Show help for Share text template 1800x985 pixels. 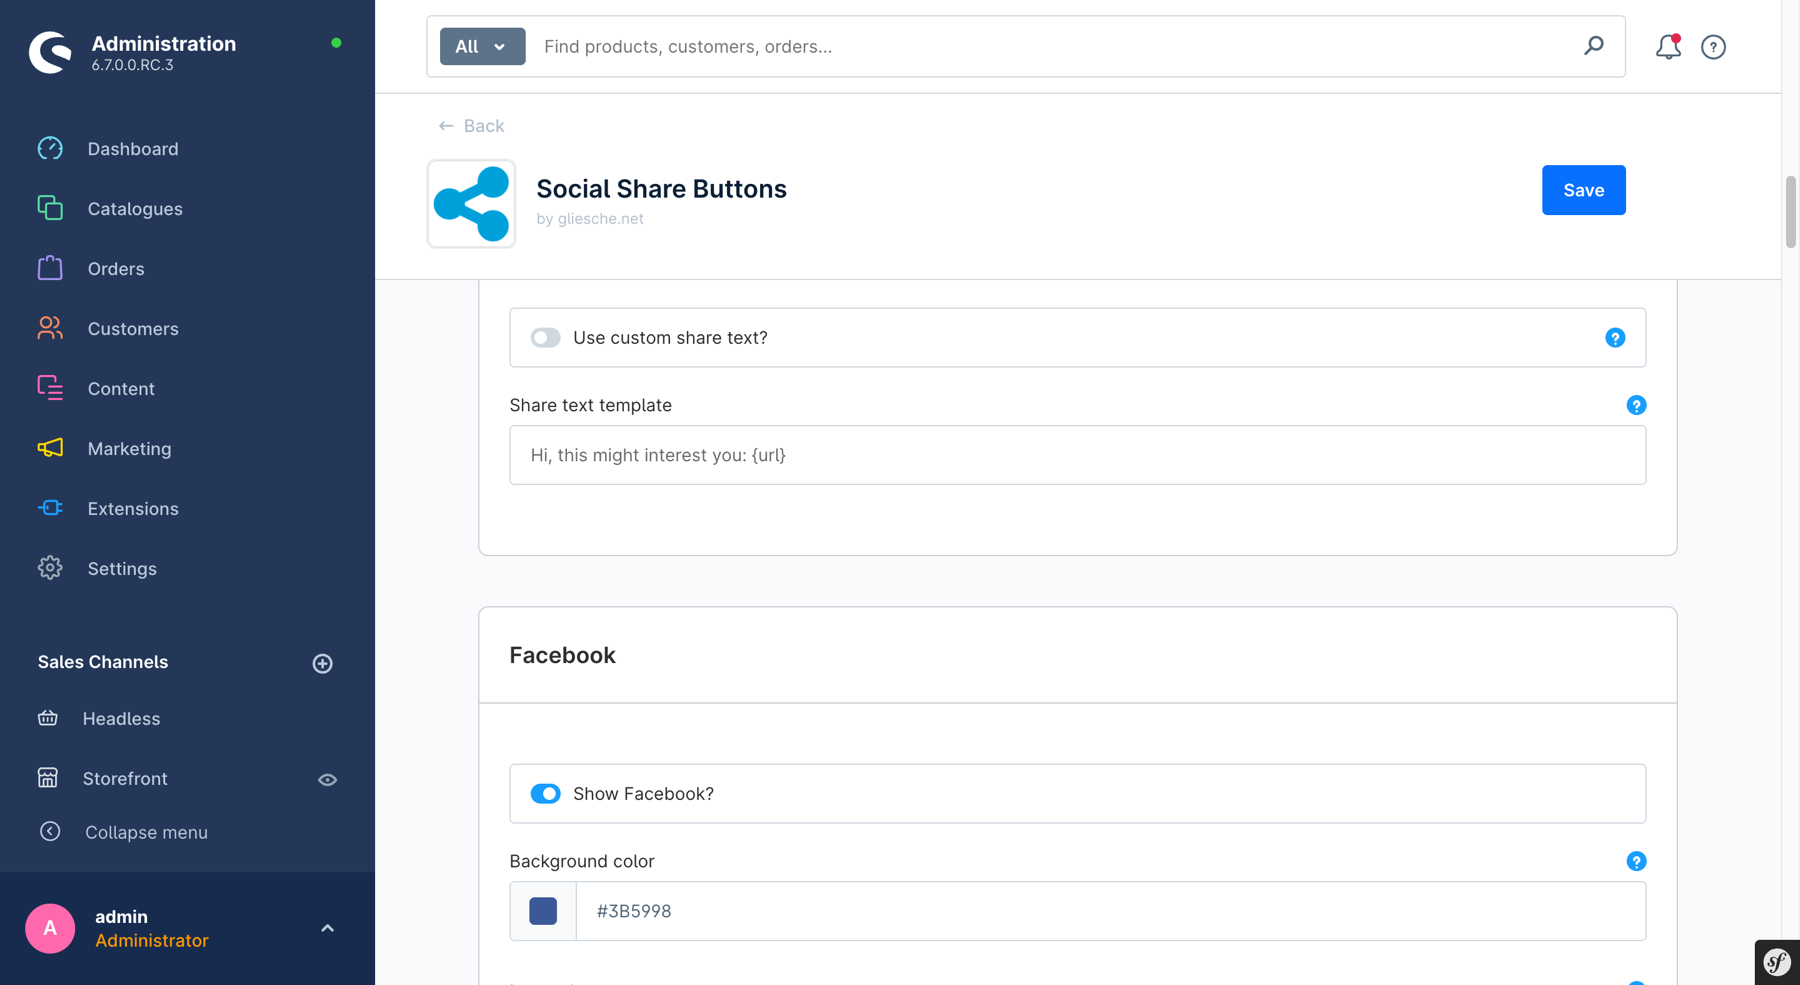pyautogui.click(x=1636, y=405)
